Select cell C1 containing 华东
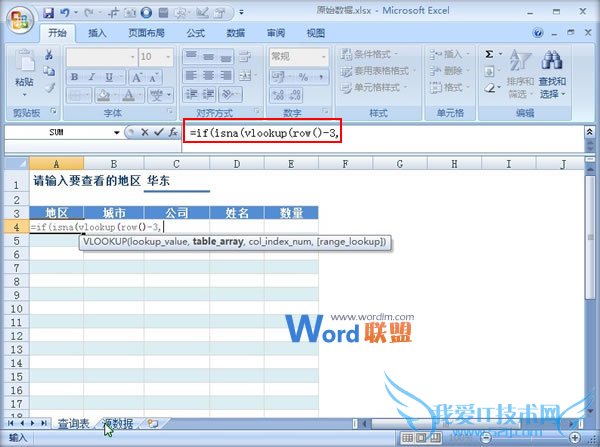Viewport: 600px width, 447px height. tap(176, 181)
